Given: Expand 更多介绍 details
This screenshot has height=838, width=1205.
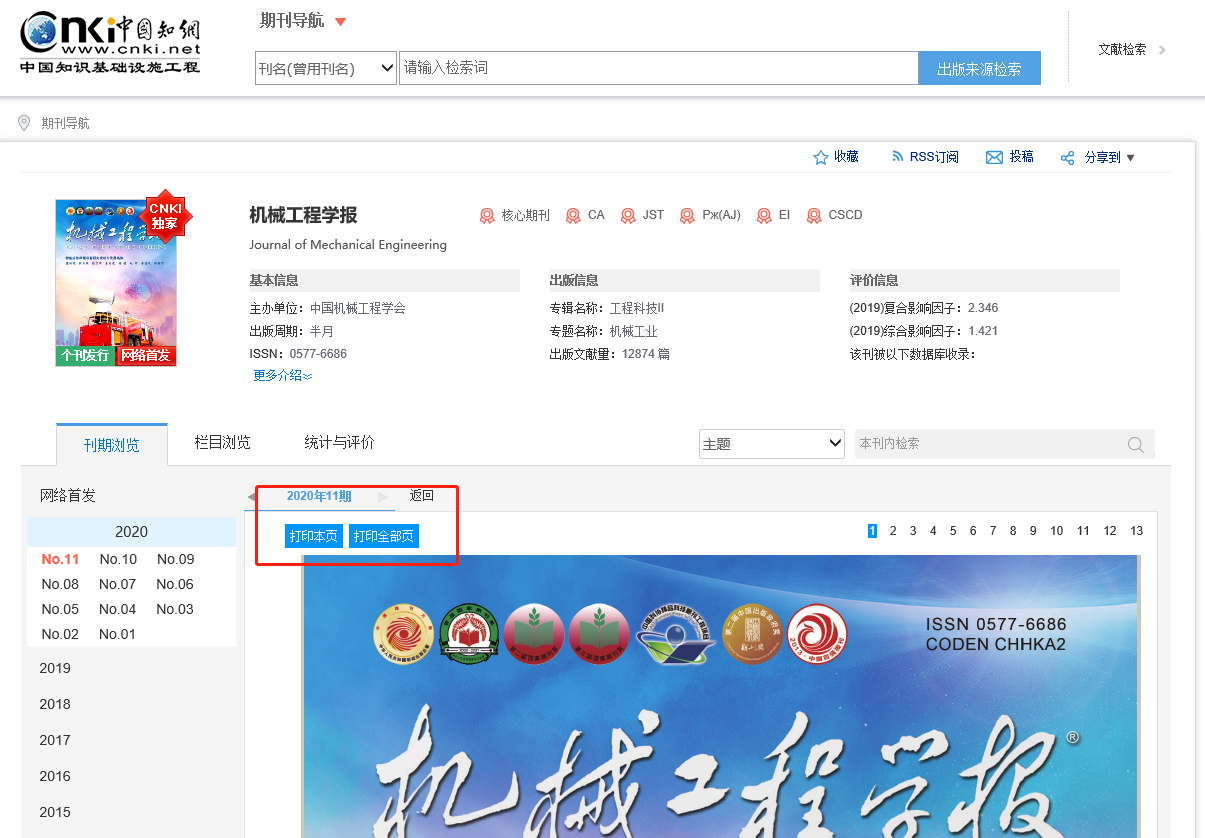Looking at the screenshot, I should point(283,376).
